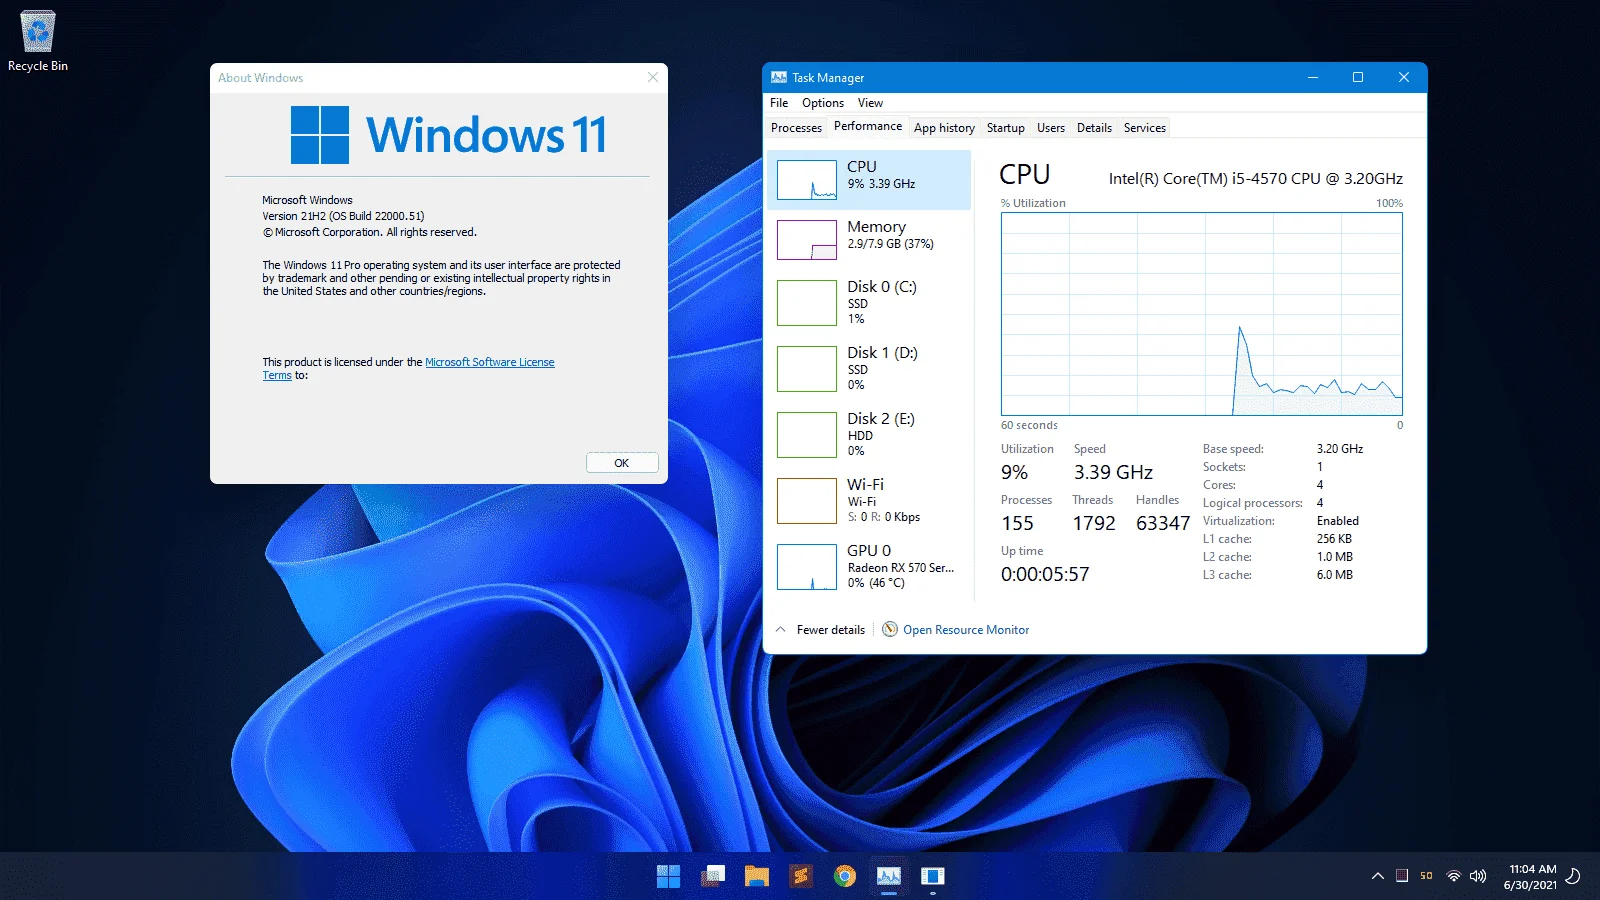Click the Up time value 0:00:05:57
1600x900 pixels.
[1045, 574]
